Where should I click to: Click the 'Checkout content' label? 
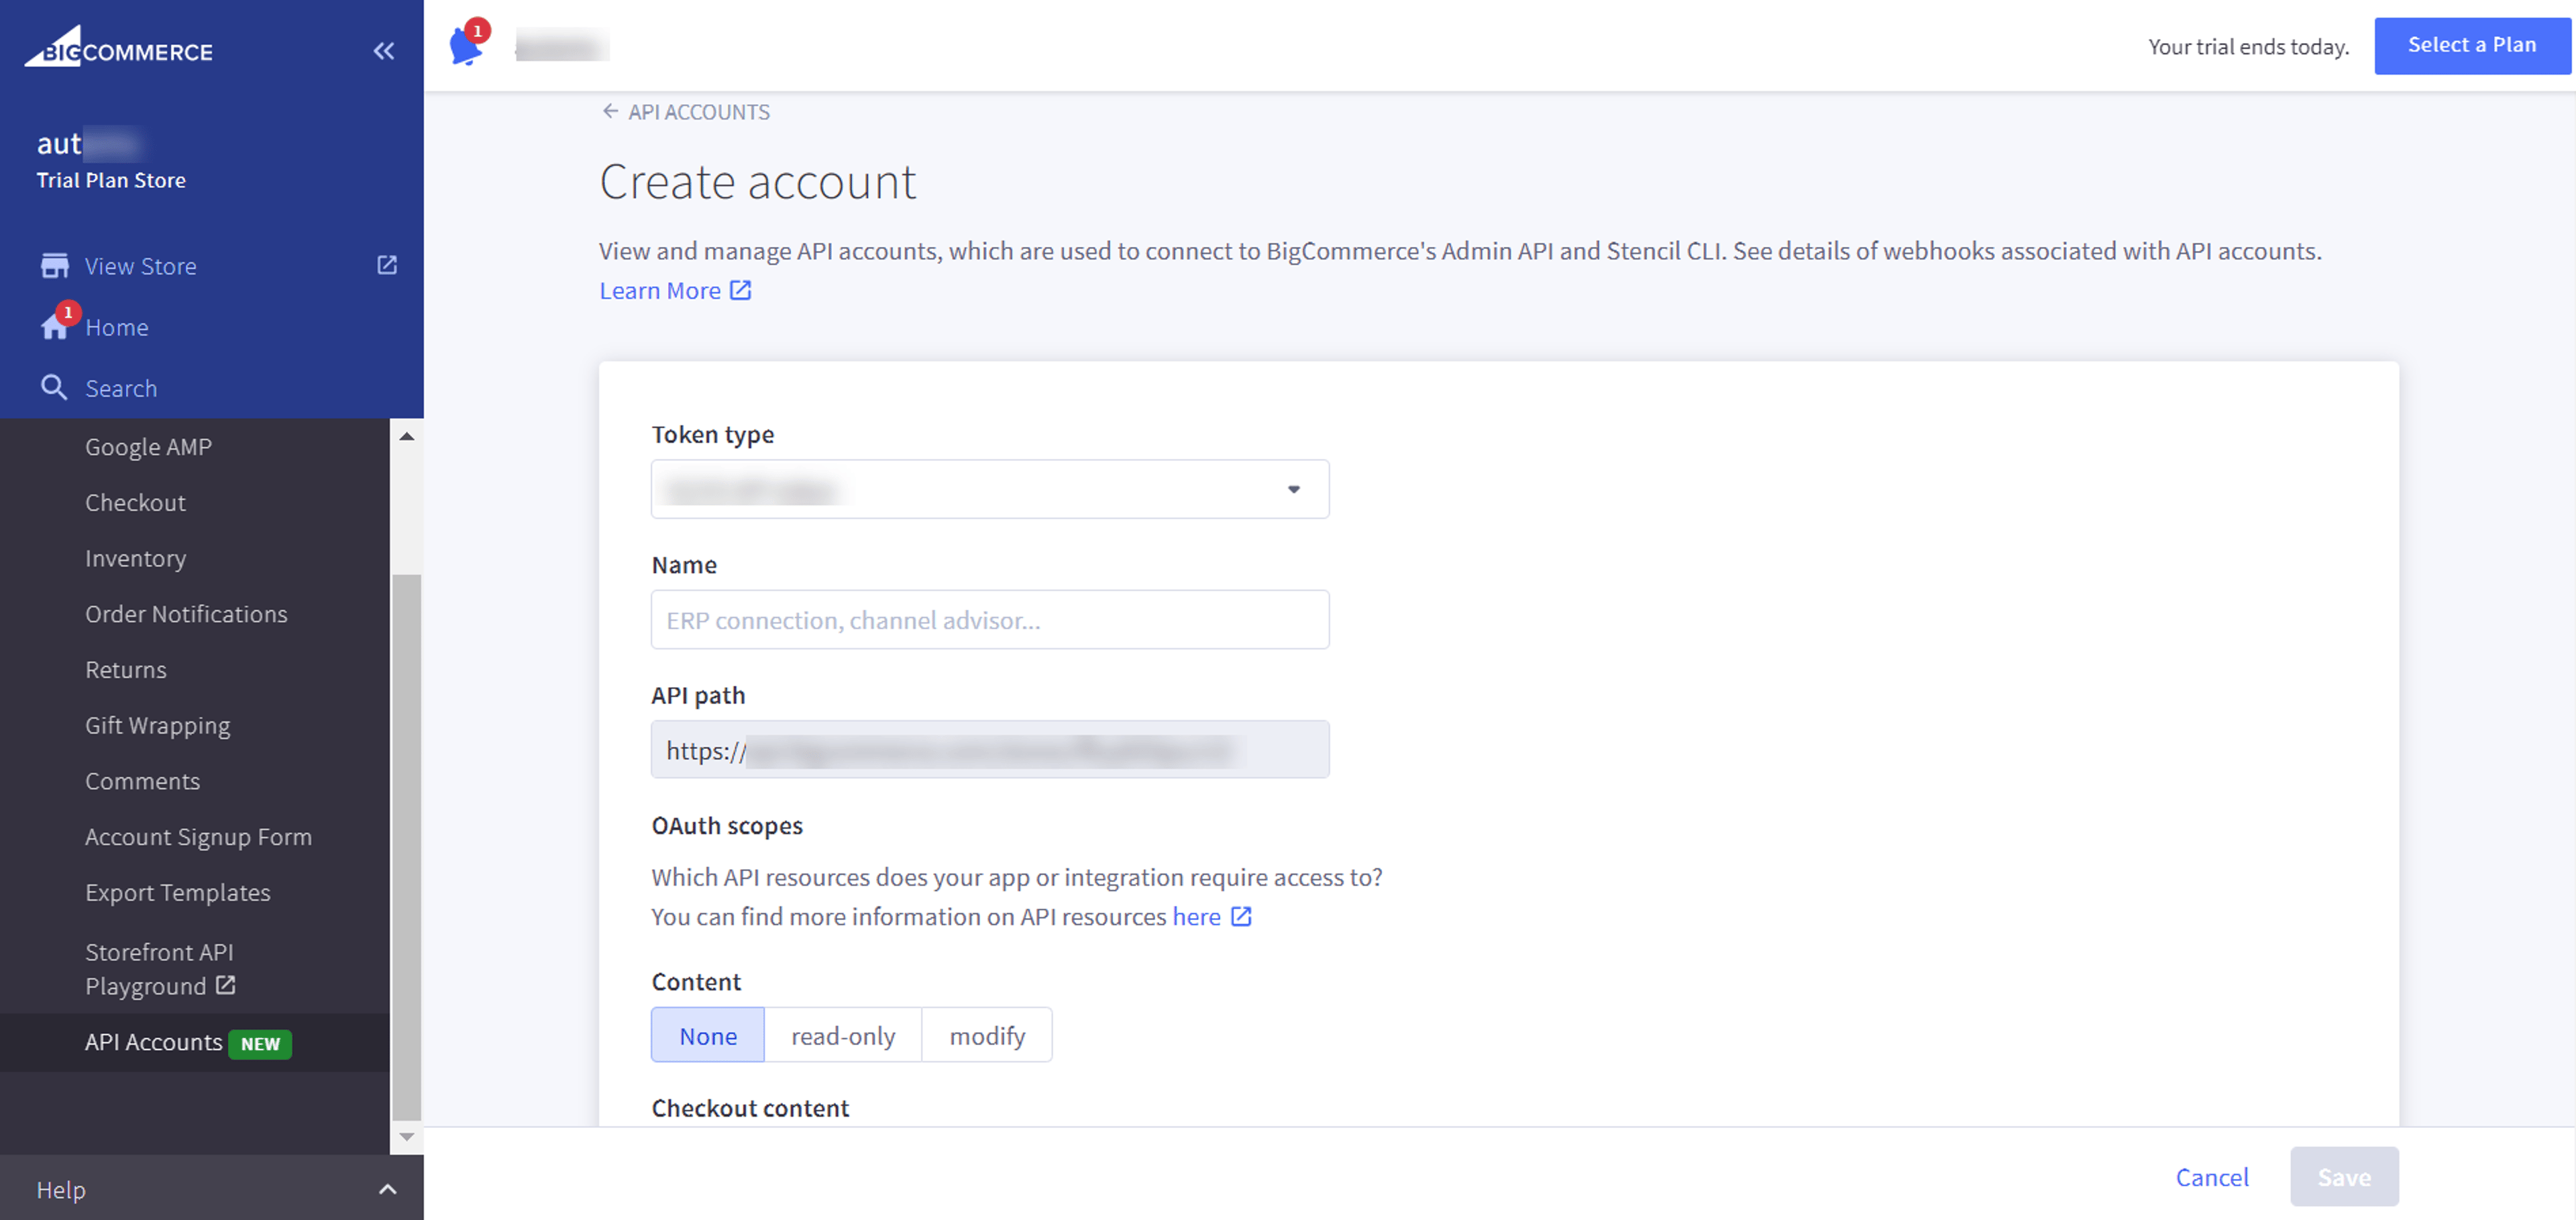[750, 1107]
